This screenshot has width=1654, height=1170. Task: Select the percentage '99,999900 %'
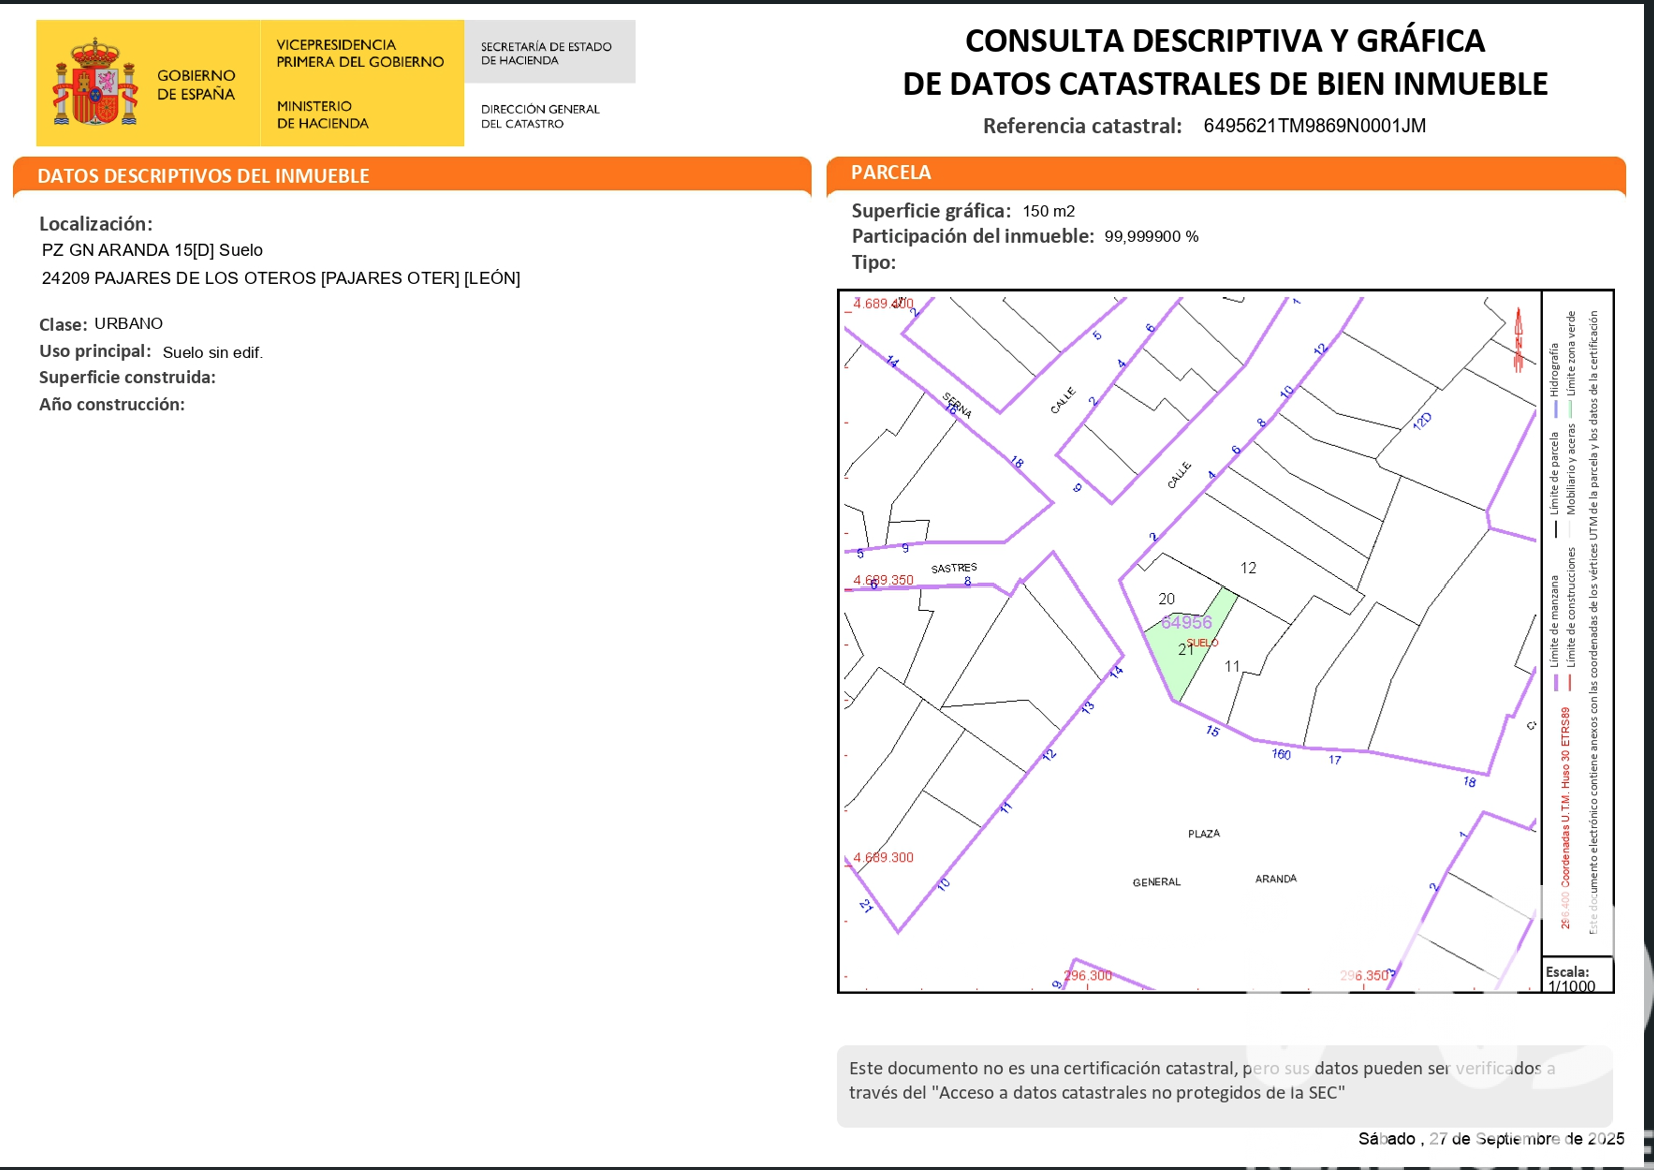tap(1152, 237)
